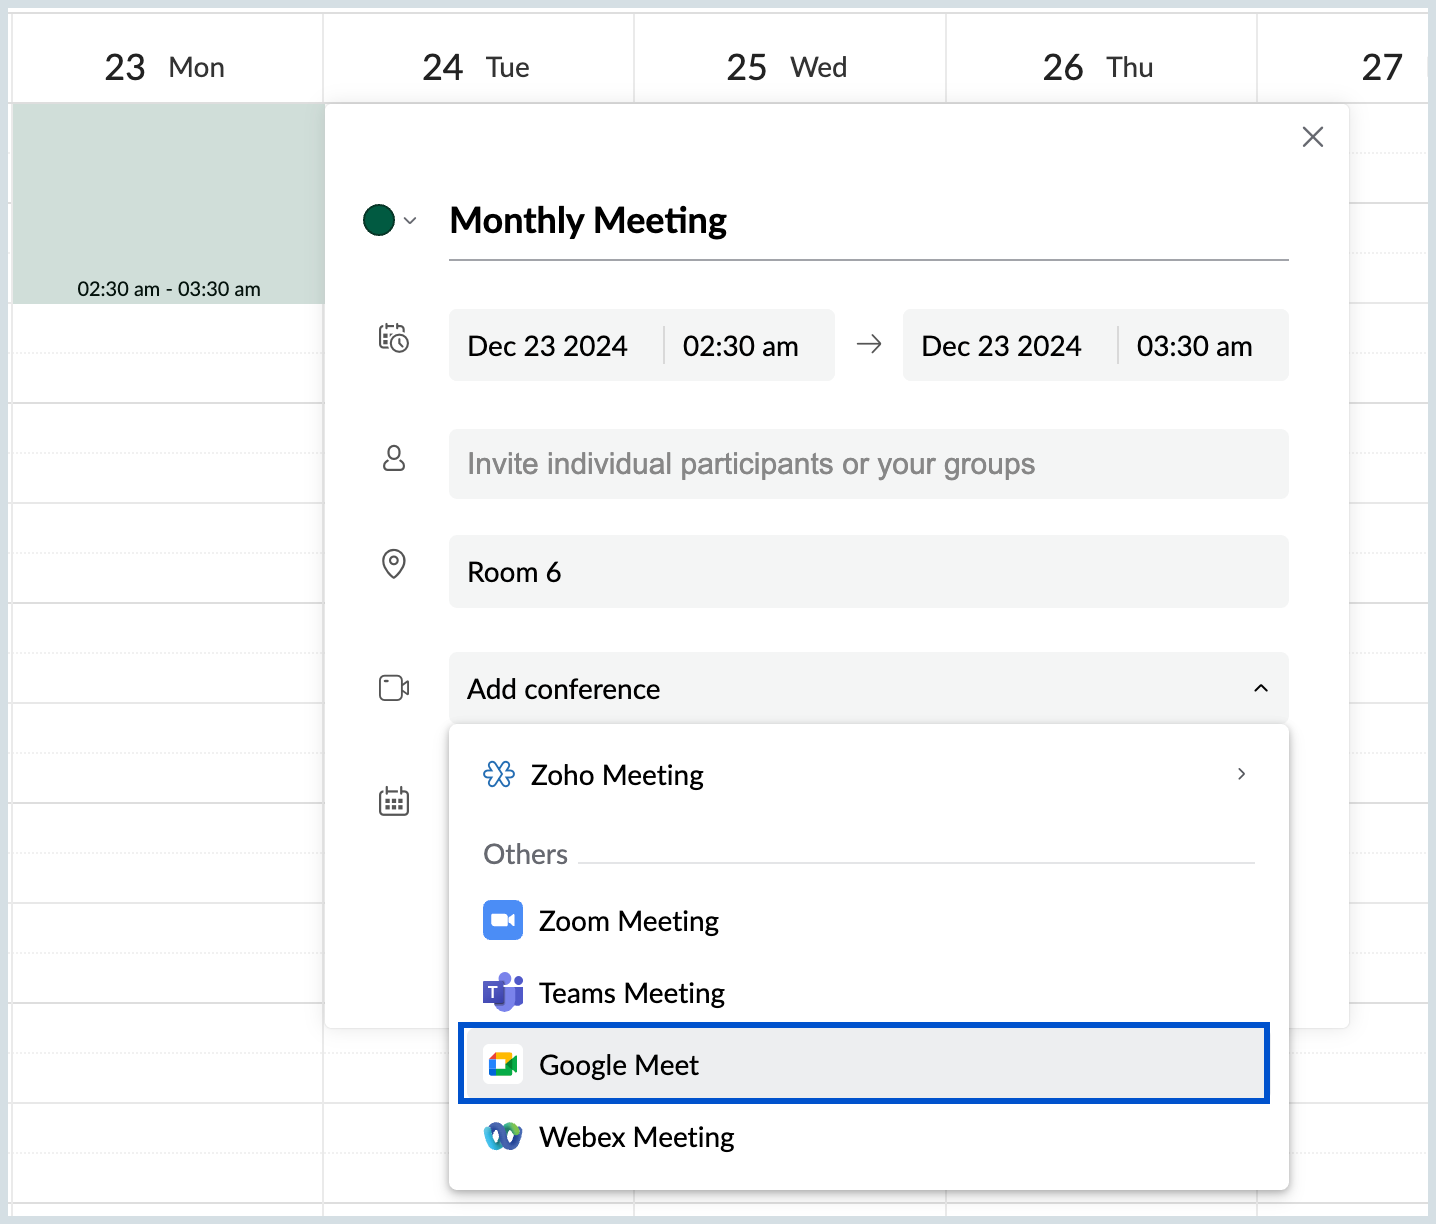The image size is (1436, 1224).
Task: Pick the green event color swatch
Action: tap(379, 220)
